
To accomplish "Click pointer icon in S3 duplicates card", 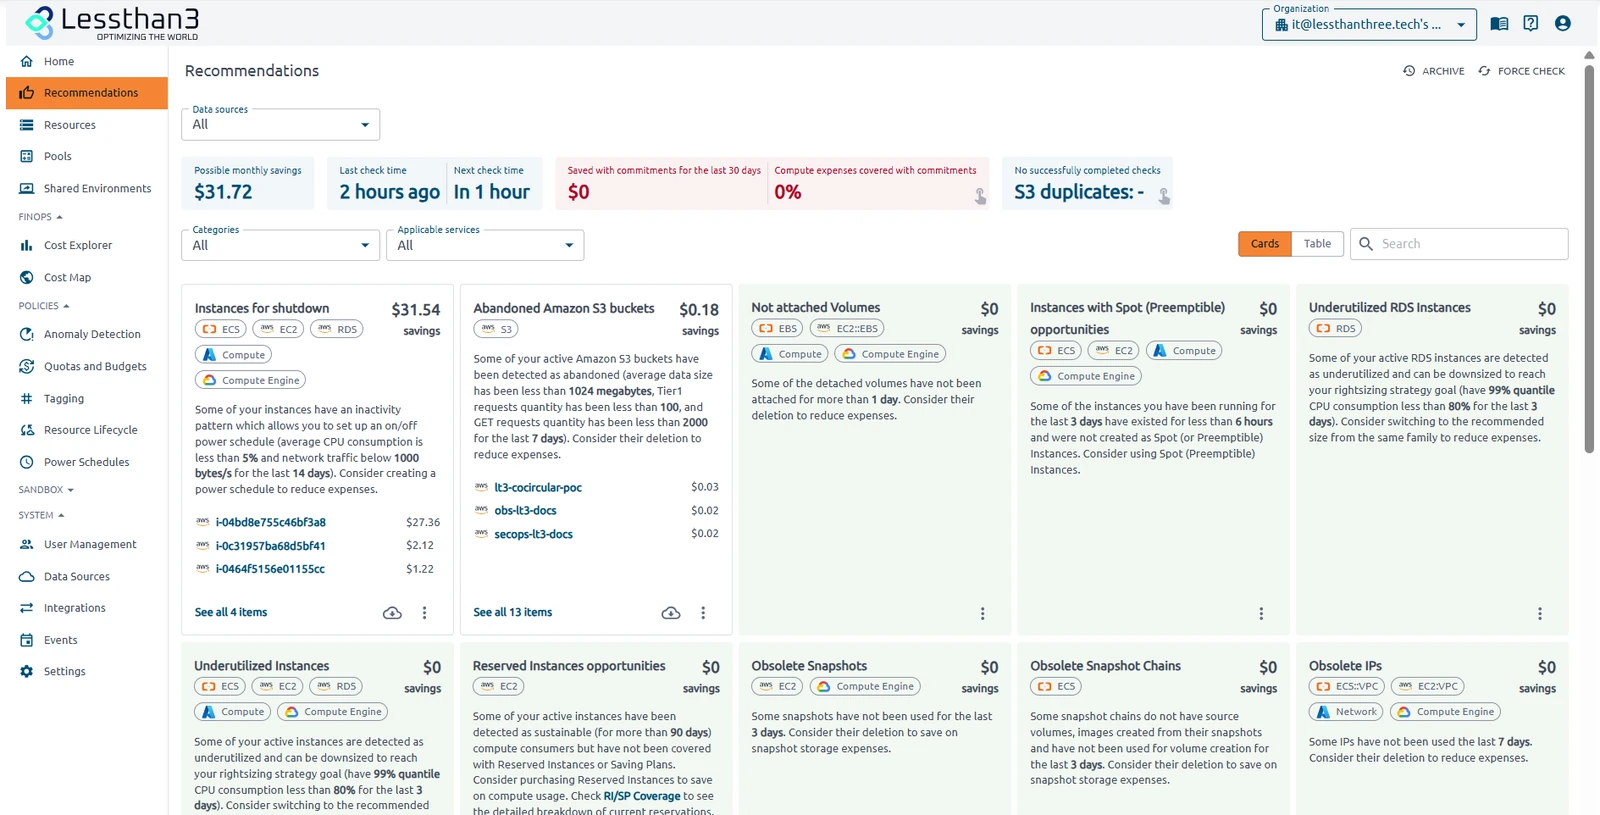I will pos(1164,197).
